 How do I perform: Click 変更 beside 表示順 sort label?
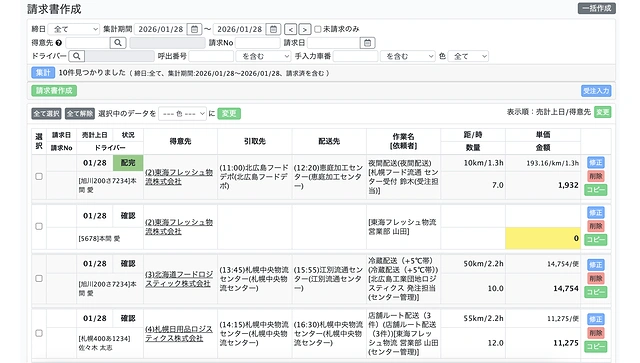click(602, 112)
